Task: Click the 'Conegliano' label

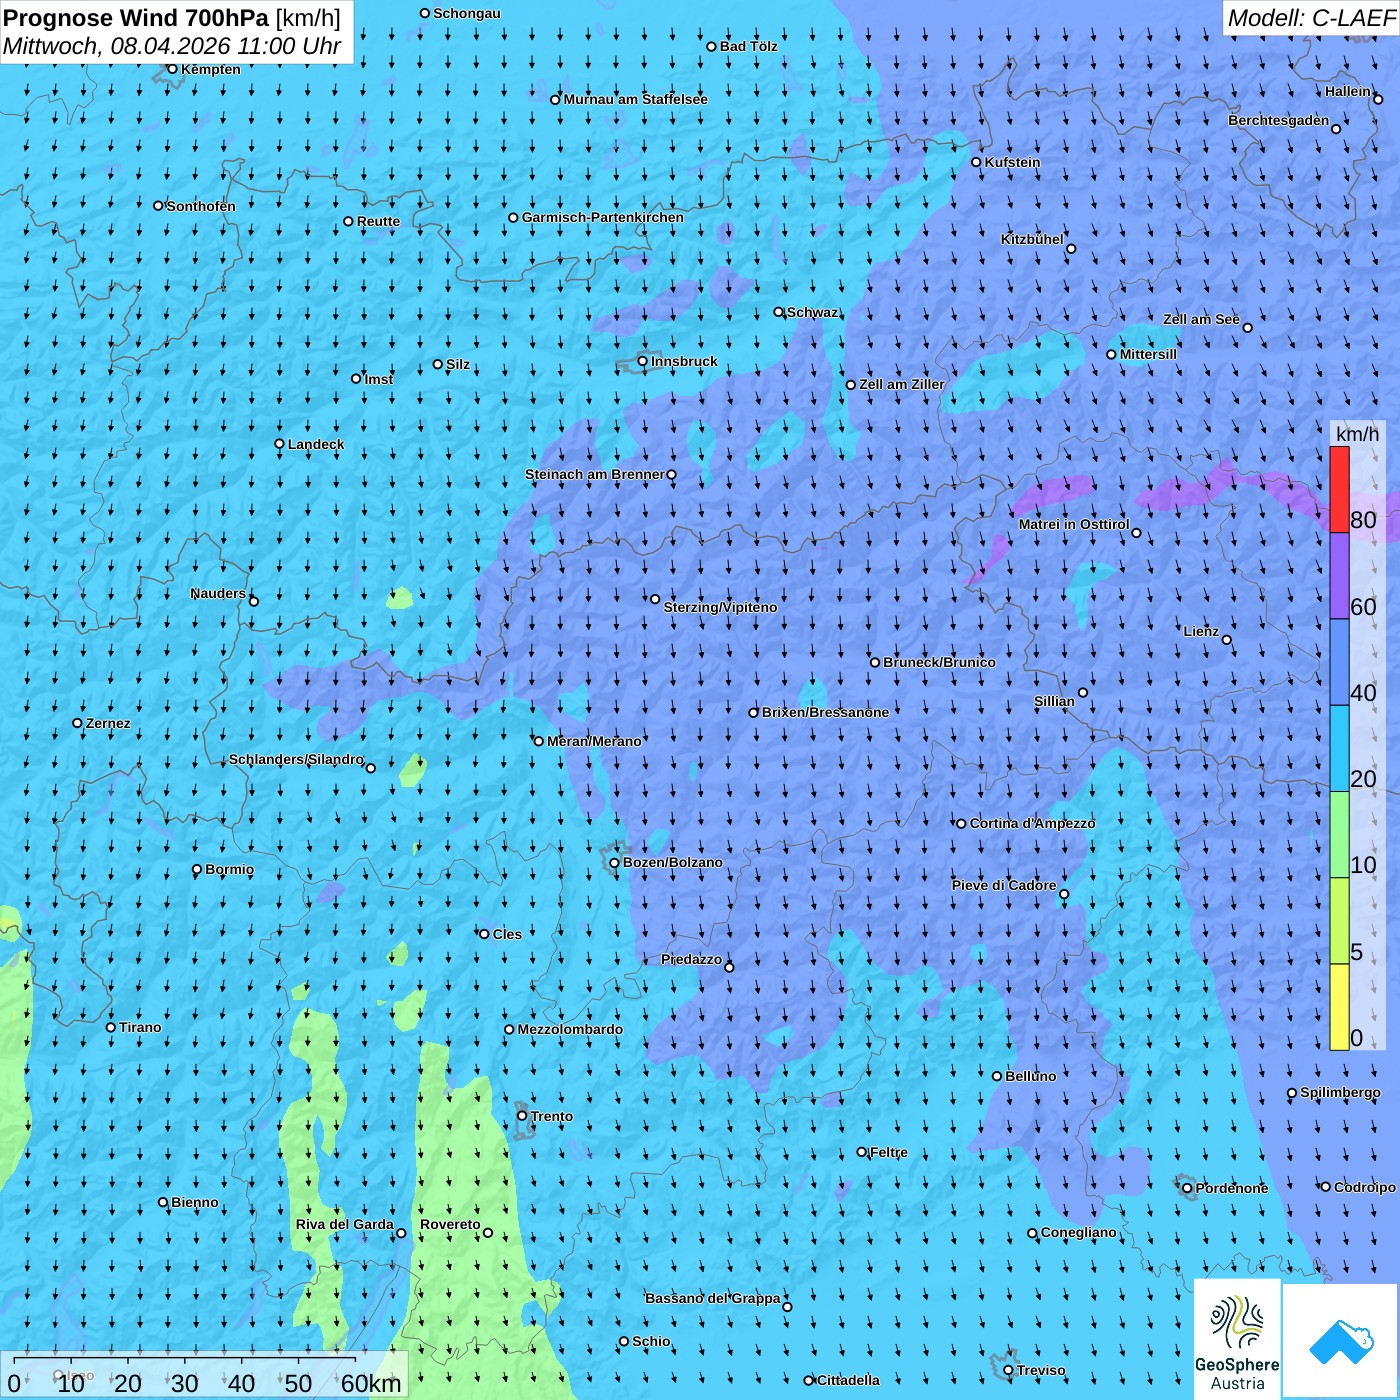Action: coord(1078,1232)
